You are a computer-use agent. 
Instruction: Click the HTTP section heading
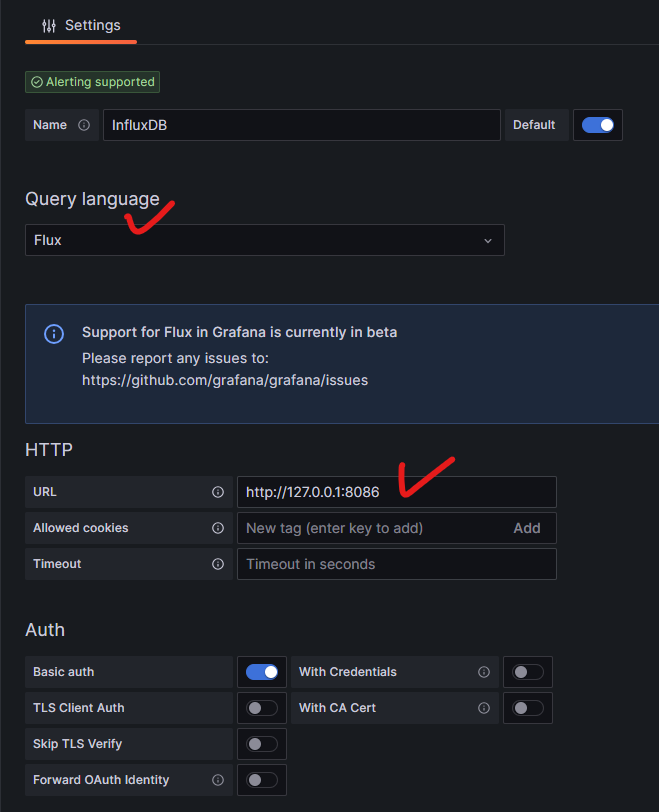(49, 450)
